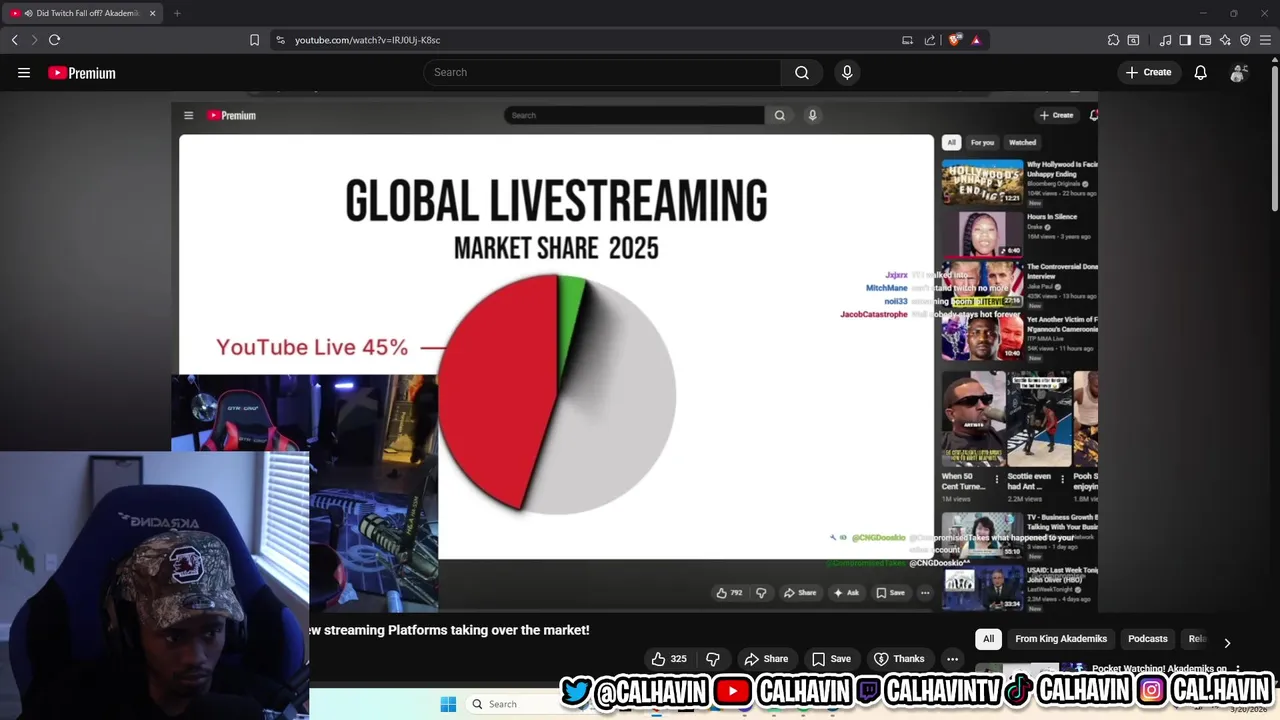Open the YouTube guide hamburger menu
1280x720 pixels.
(24, 72)
